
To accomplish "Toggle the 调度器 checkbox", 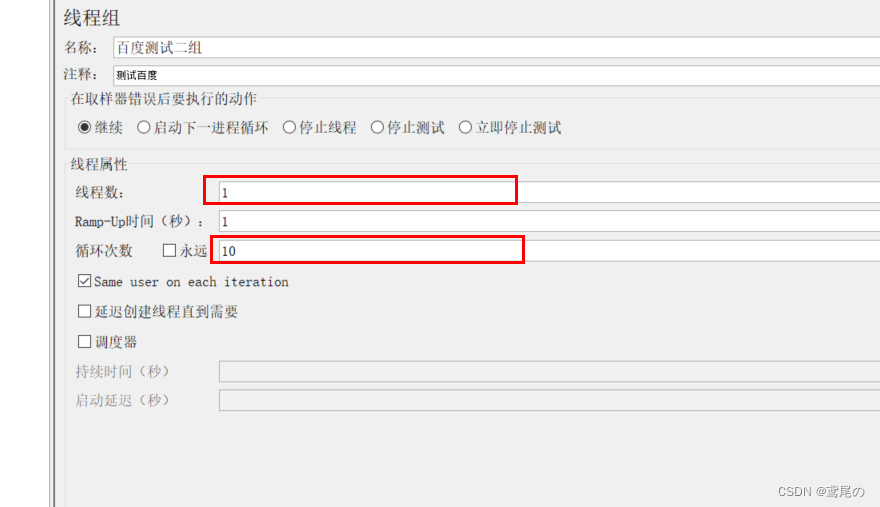I will 85,342.
